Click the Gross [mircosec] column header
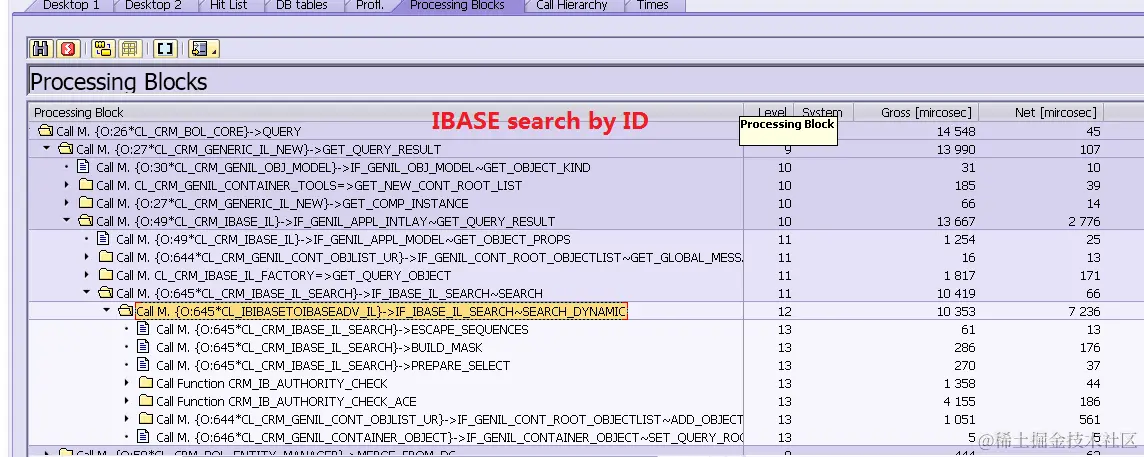The image size is (1144, 457). 915,112
